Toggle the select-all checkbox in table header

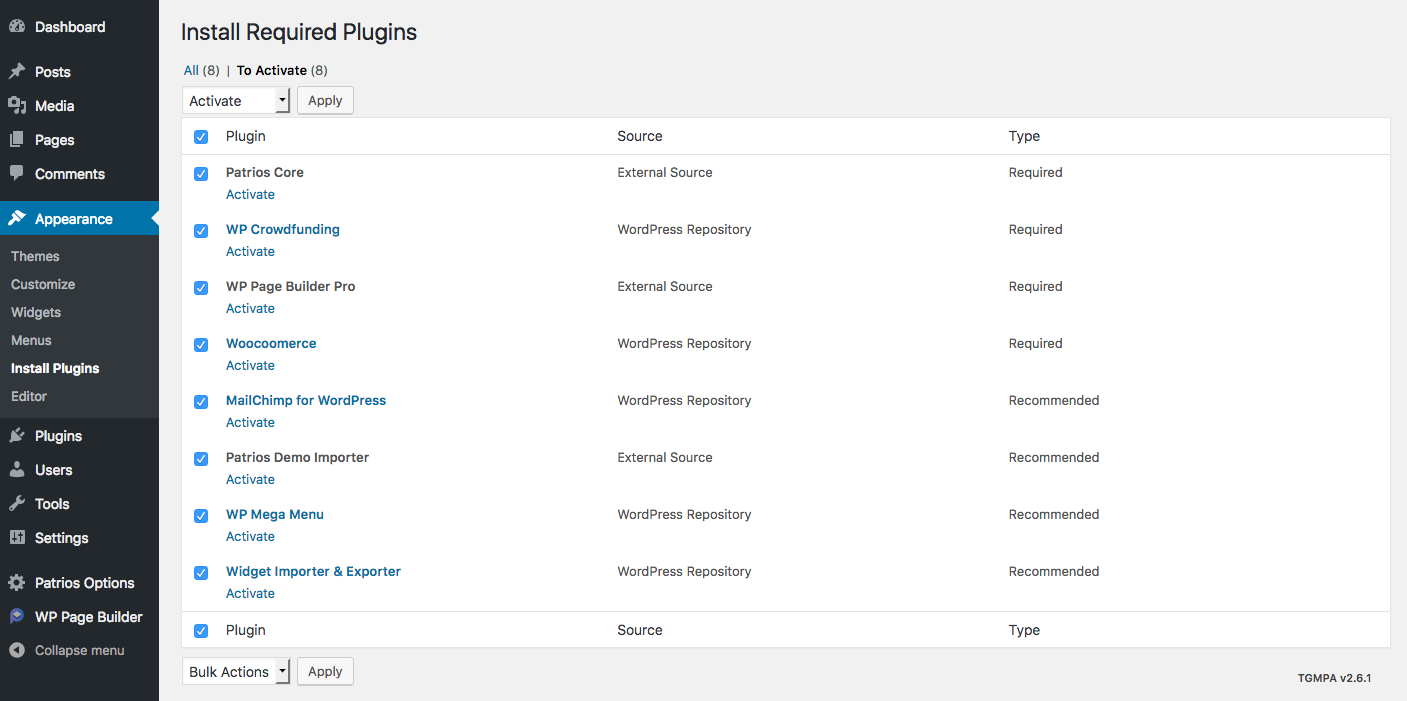coord(201,137)
